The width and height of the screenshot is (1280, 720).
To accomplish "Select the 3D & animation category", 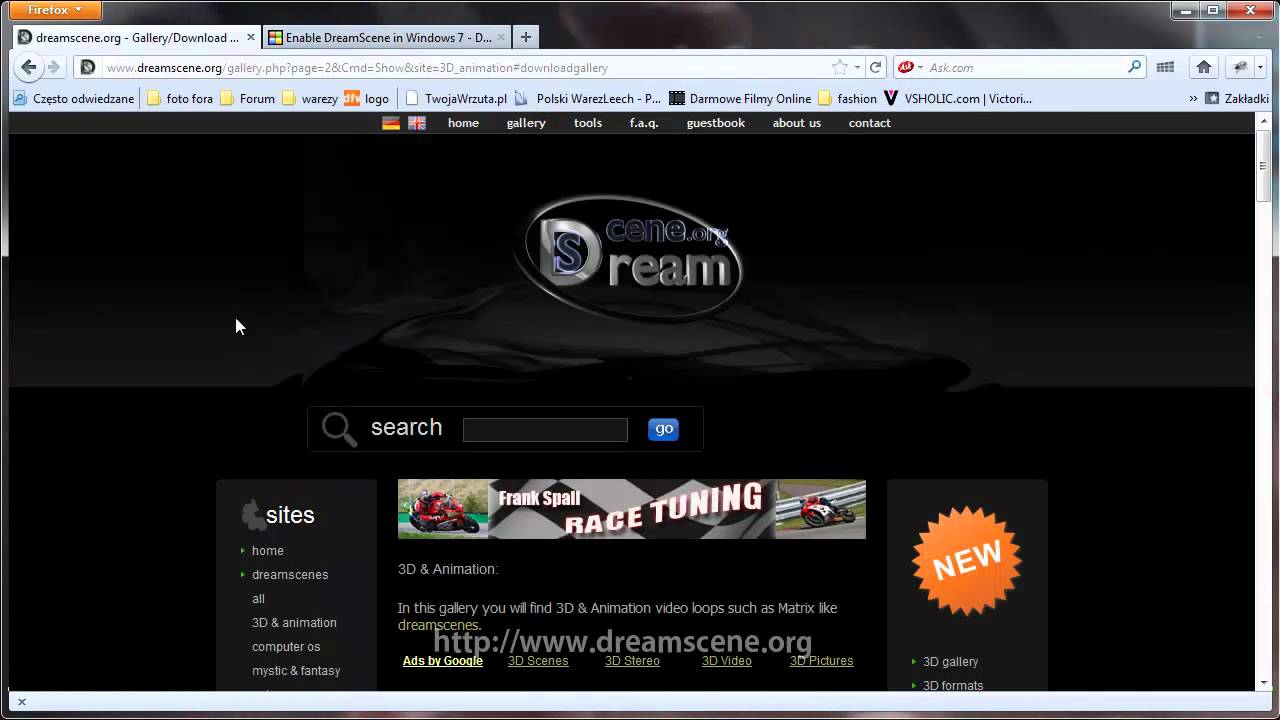I will pos(294,623).
